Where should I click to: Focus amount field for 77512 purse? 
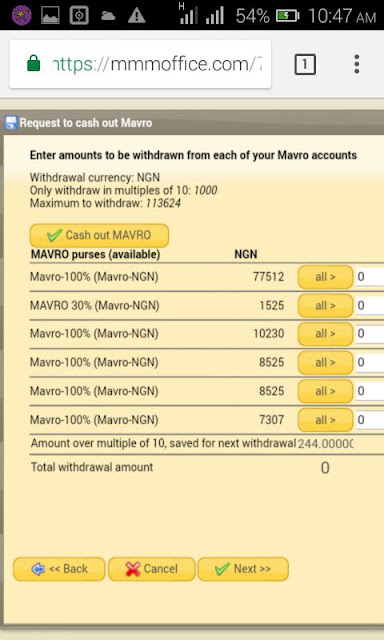pos(370,277)
